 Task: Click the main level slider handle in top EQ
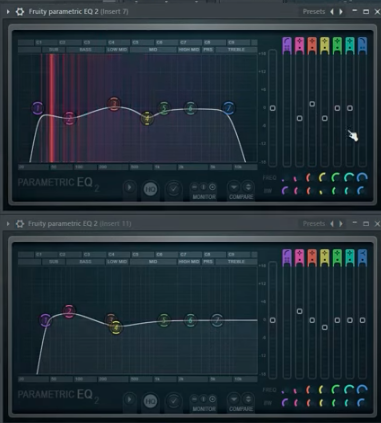(273, 108)
